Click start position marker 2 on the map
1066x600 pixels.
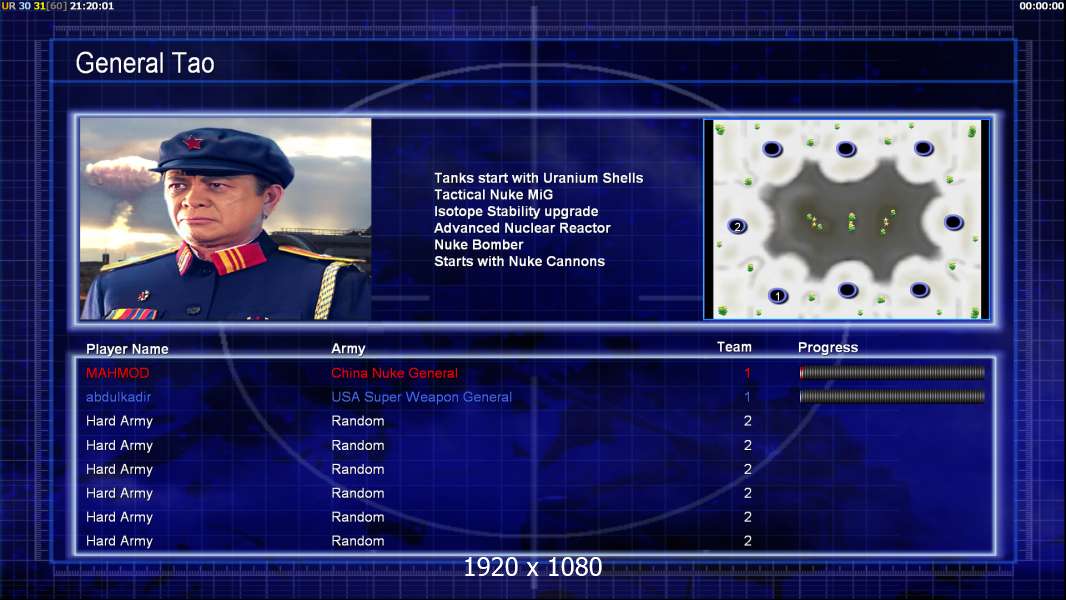click(x=738, y=226)
